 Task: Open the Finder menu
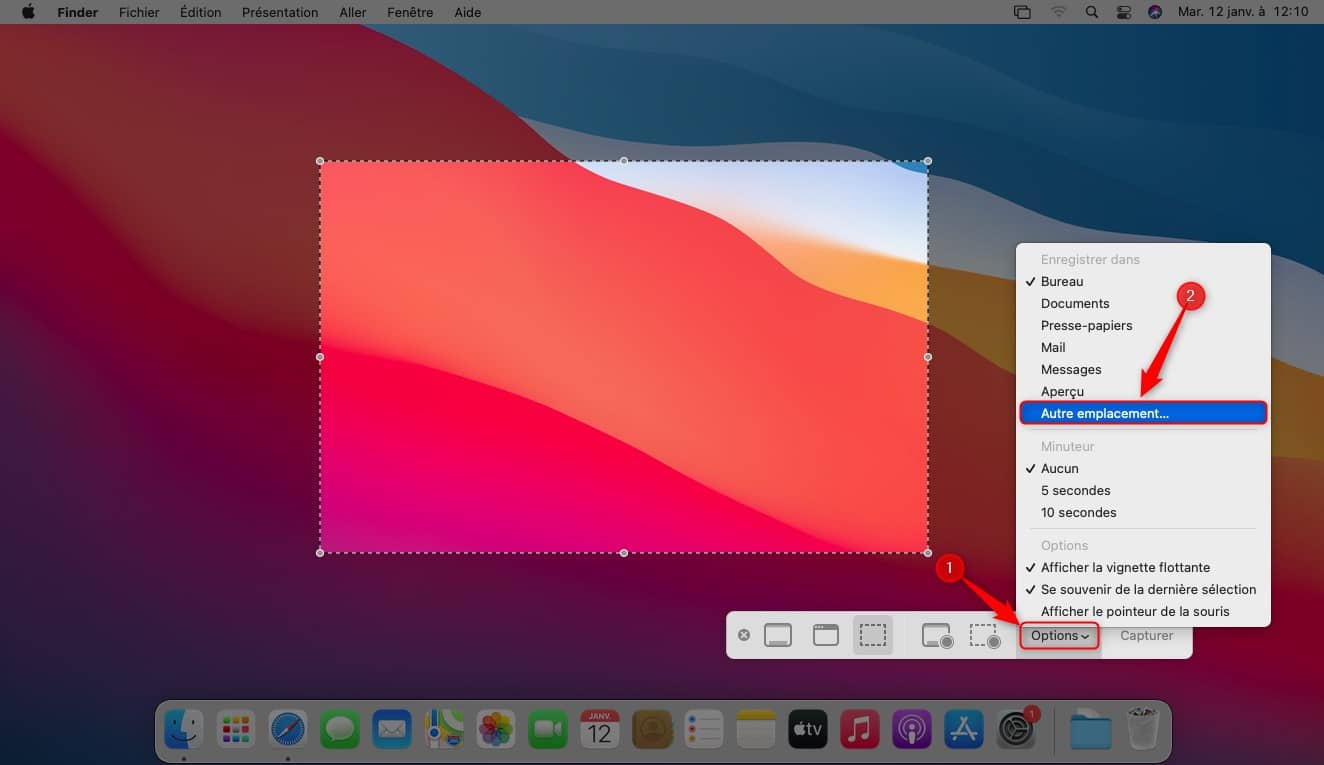(x=78, y=12)
